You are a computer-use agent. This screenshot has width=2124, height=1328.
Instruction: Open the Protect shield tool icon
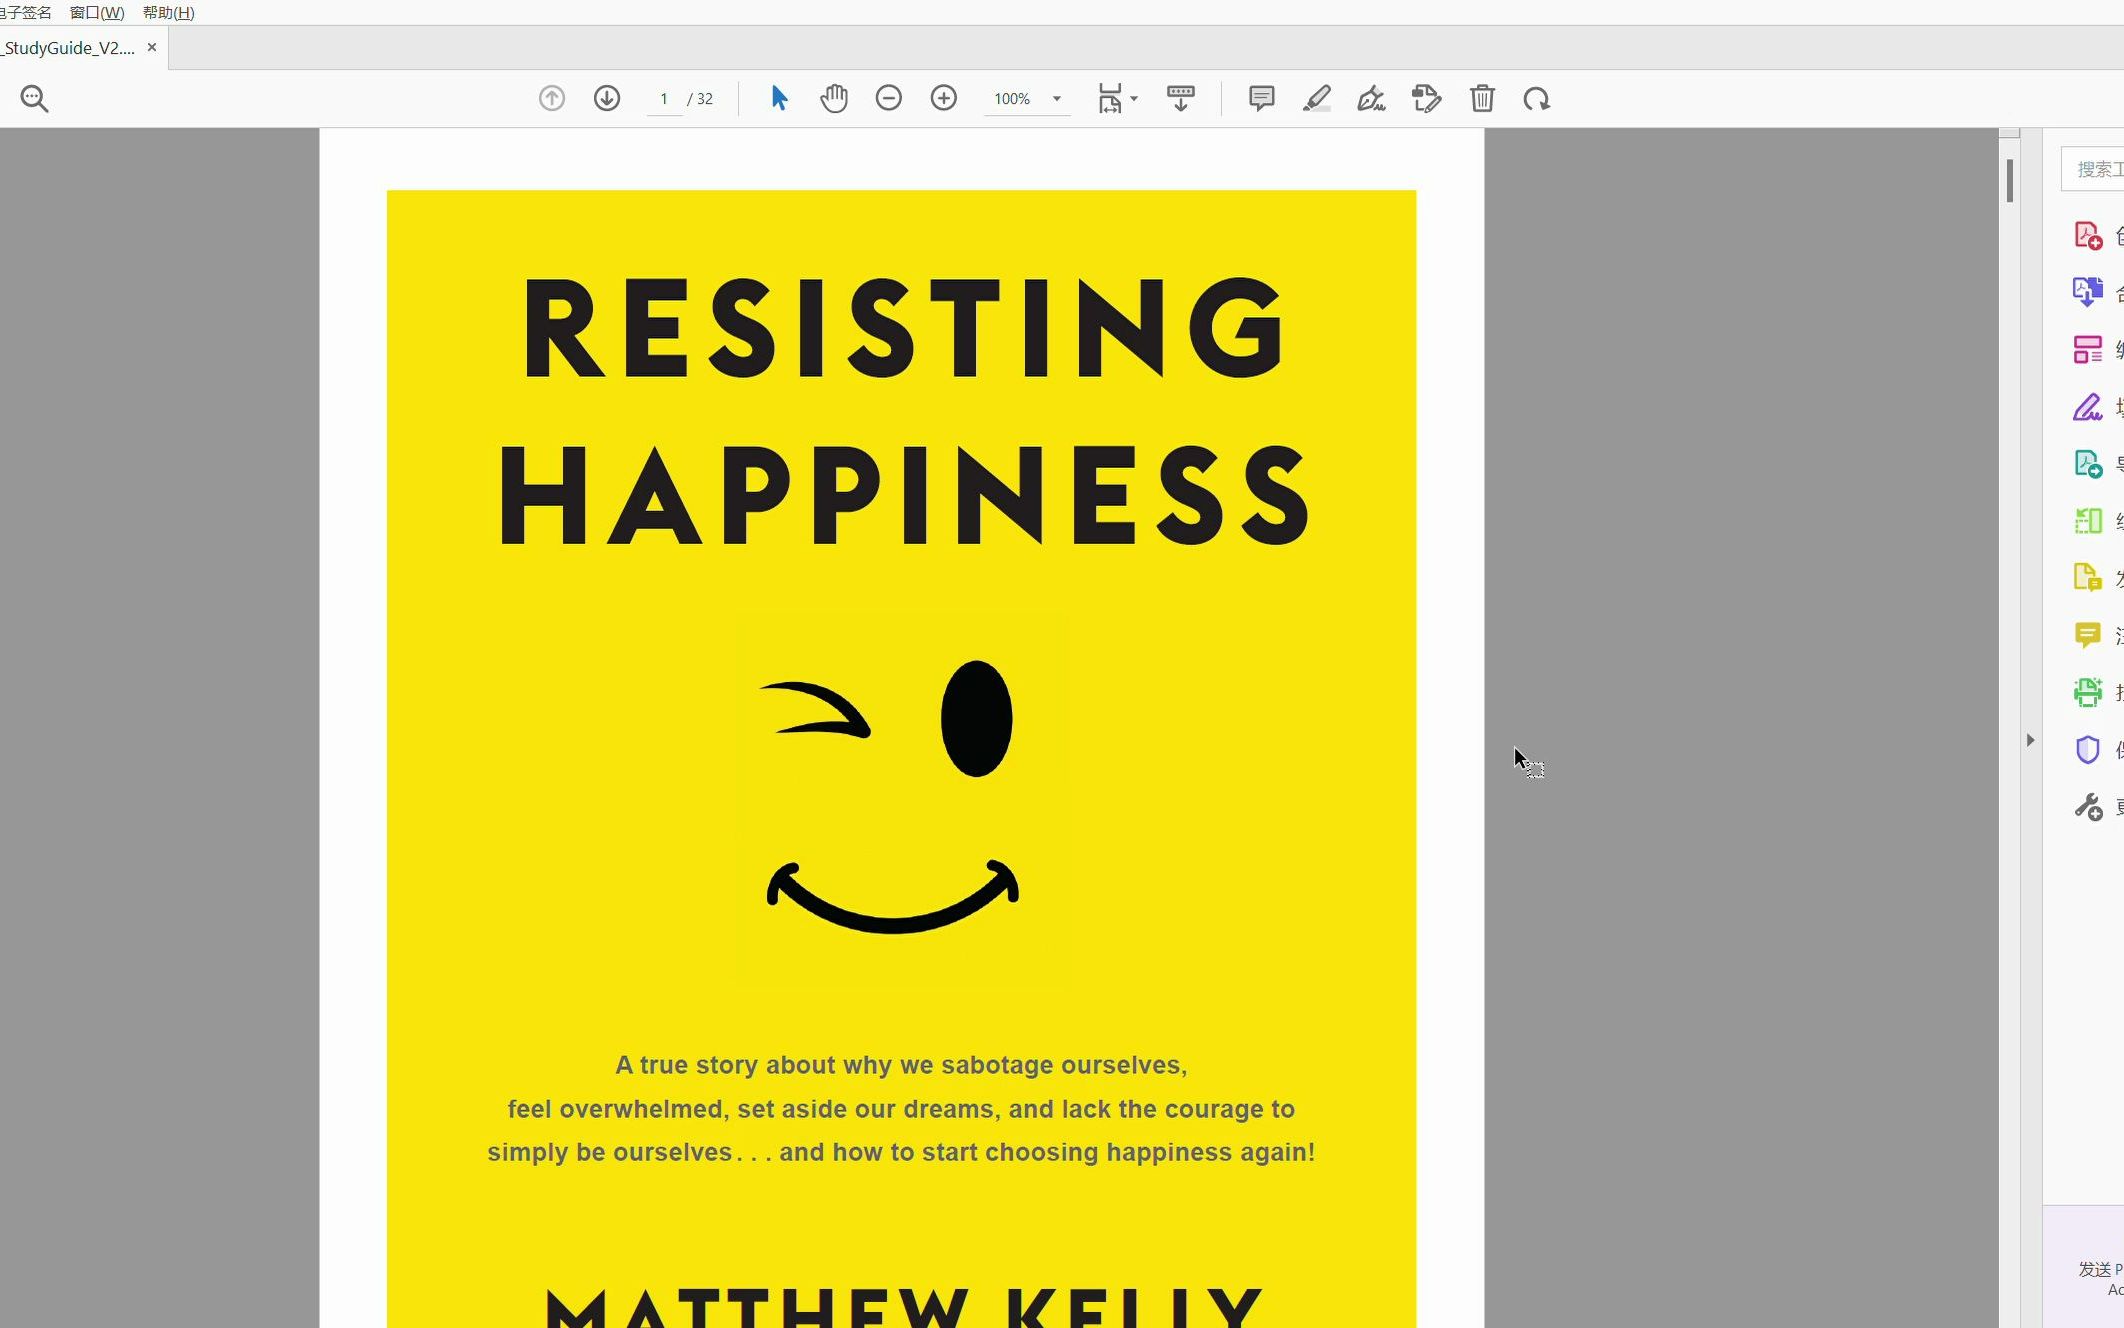[2088, 750]
